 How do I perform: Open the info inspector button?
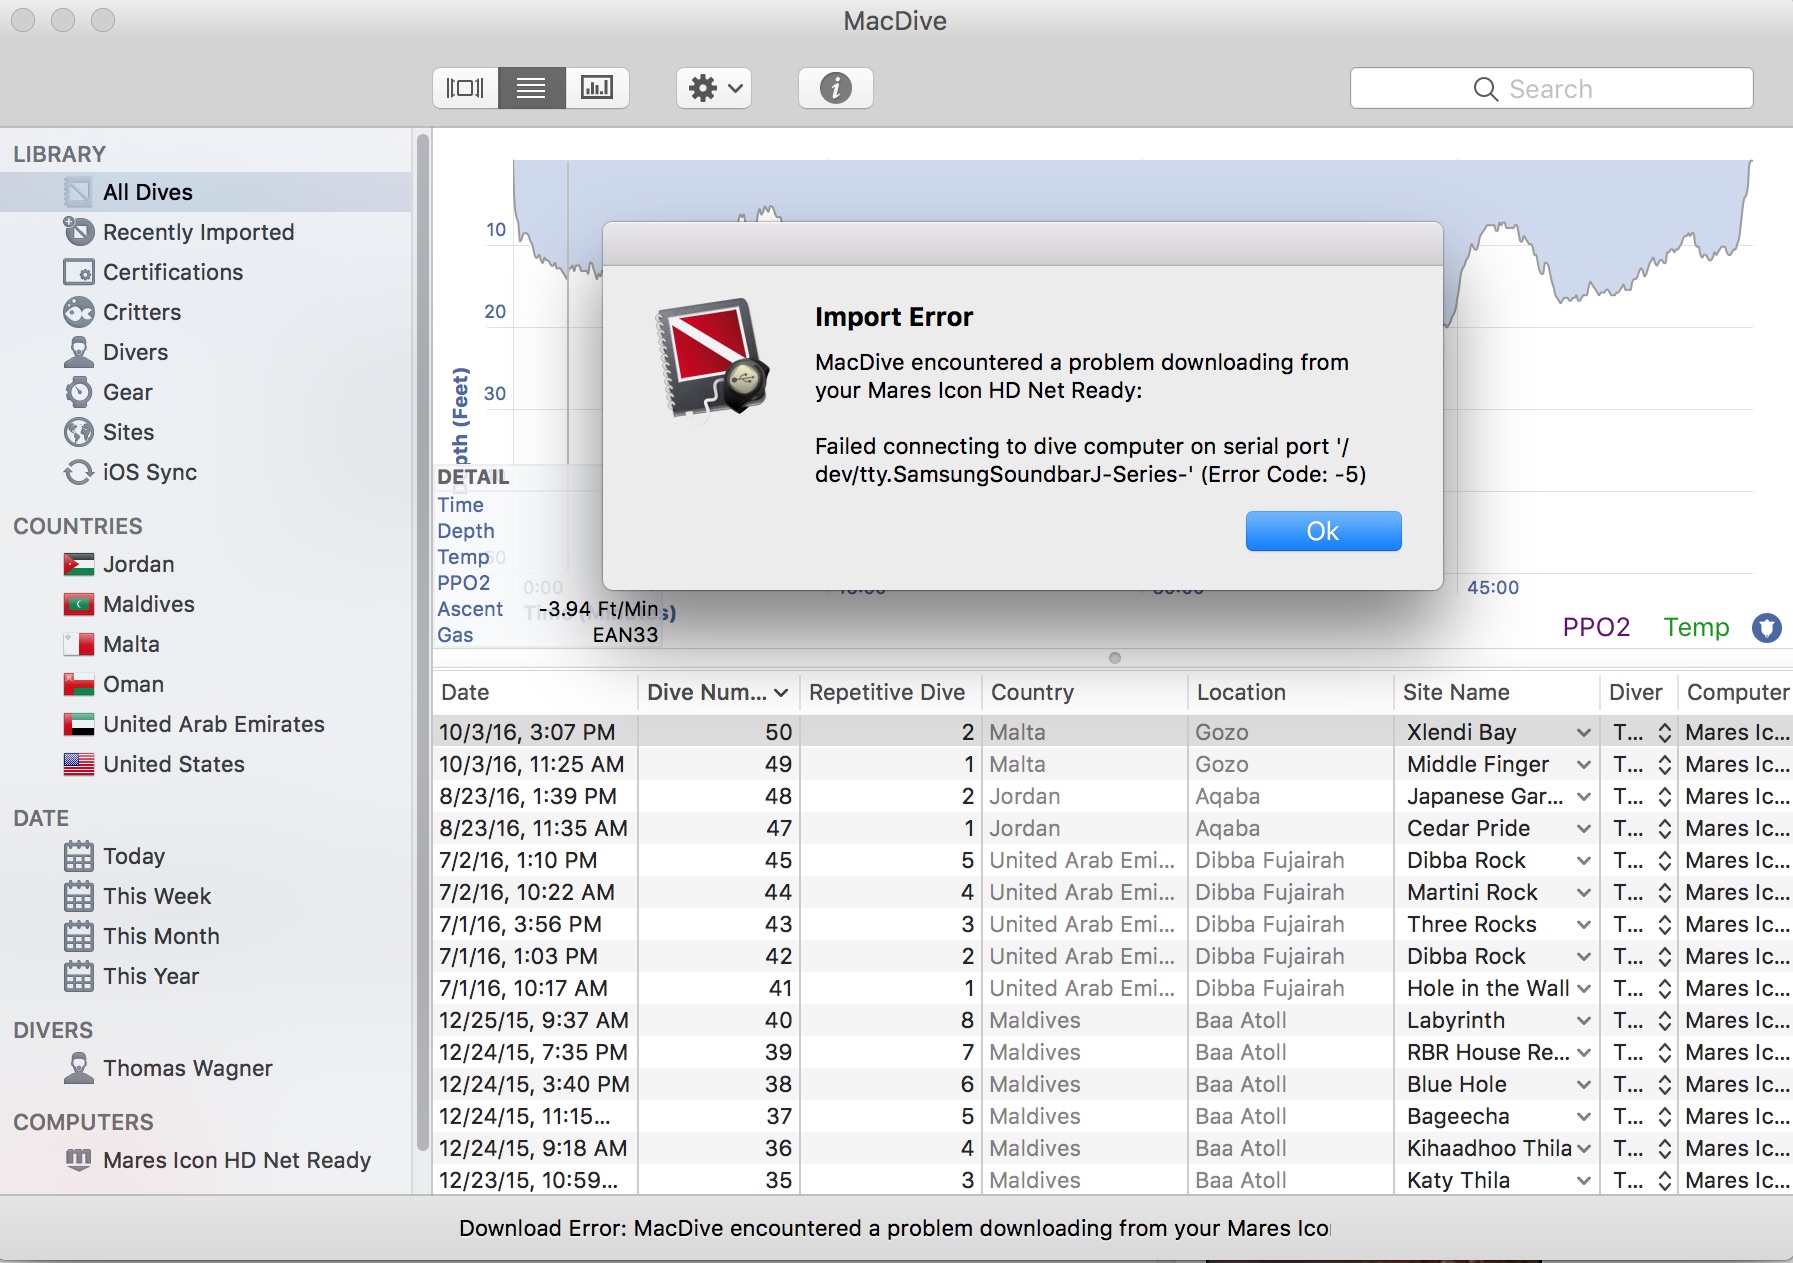tap(835, 88)
